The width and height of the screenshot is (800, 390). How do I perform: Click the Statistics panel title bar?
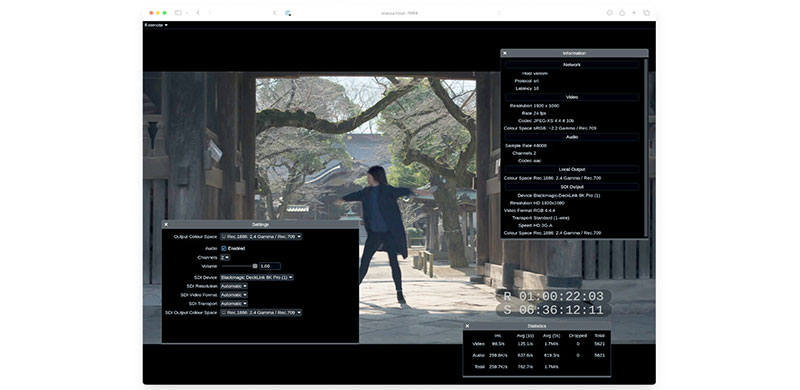point(537,326)
